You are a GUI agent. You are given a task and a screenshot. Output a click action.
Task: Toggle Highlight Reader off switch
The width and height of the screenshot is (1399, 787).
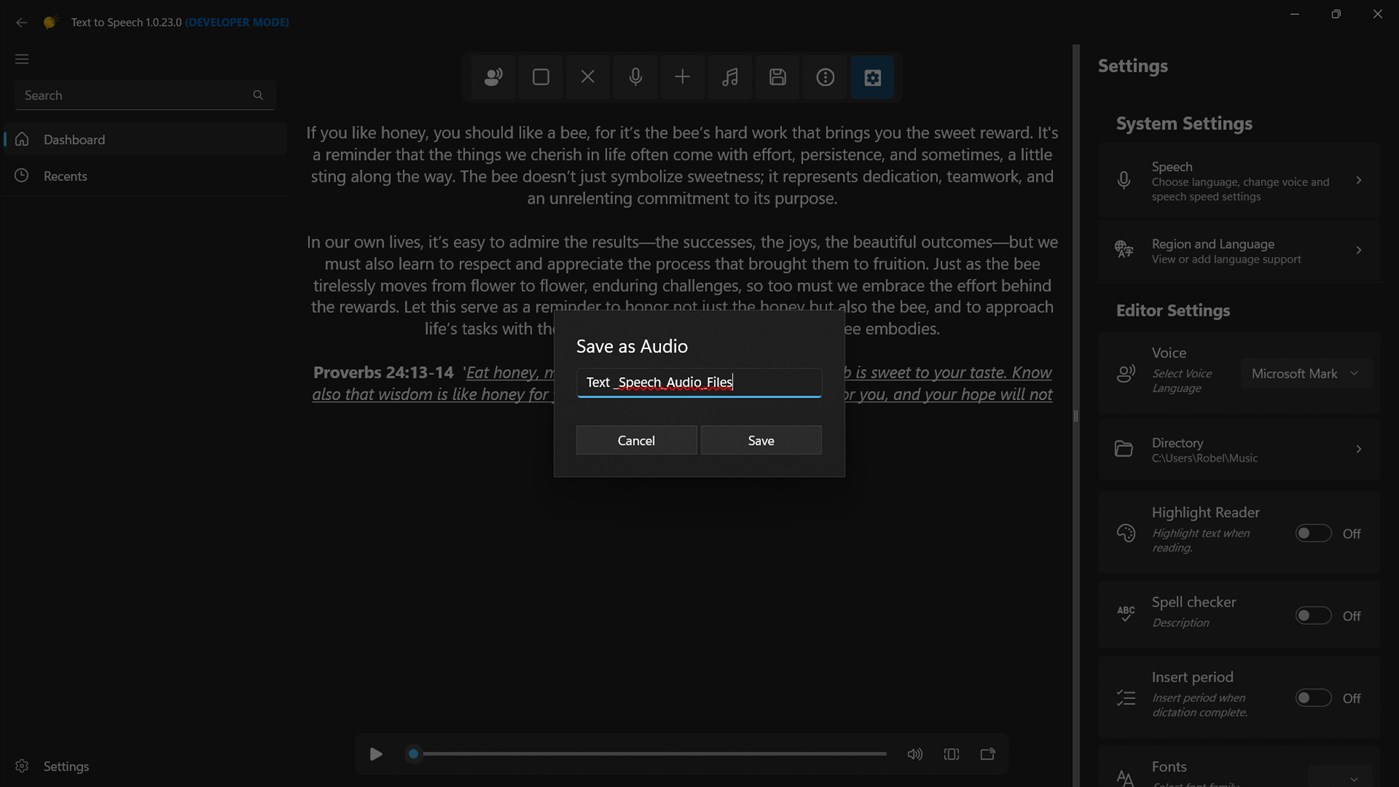(1313, 533)
